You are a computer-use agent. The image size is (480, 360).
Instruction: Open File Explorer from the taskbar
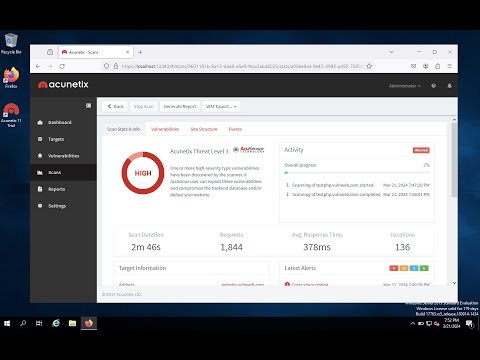[x=72, y=323]
